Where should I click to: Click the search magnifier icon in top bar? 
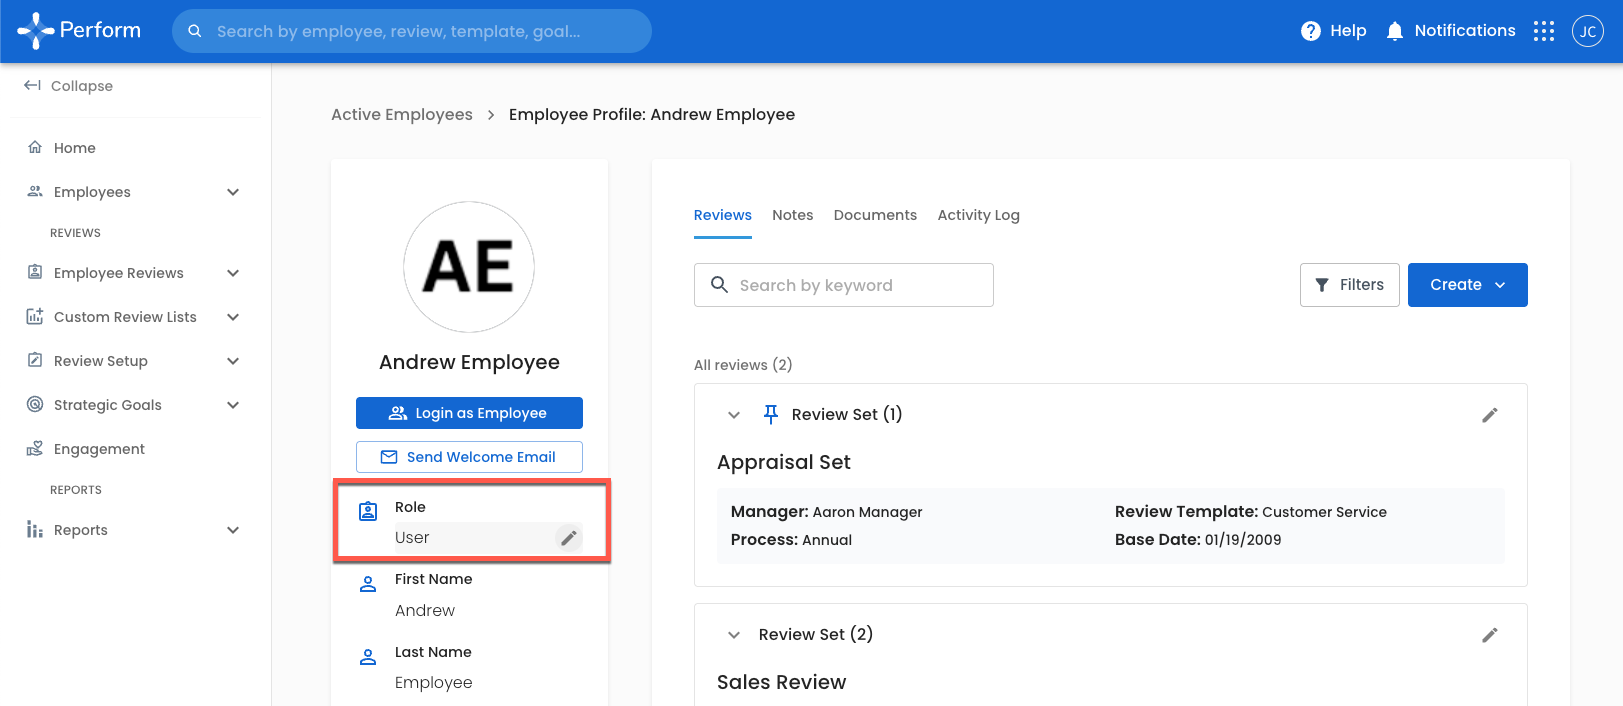(195, 31)
